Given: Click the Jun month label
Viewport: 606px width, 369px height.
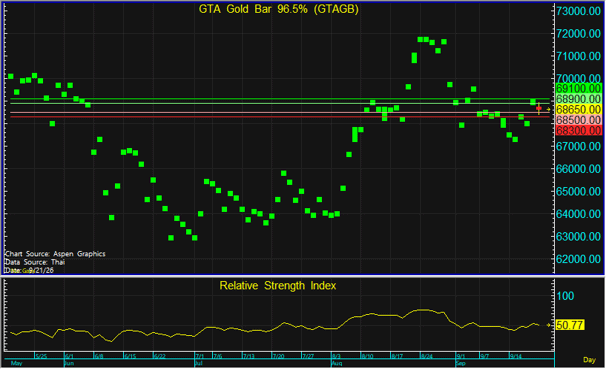Looking at the screenshot, I should coord(69,363).
